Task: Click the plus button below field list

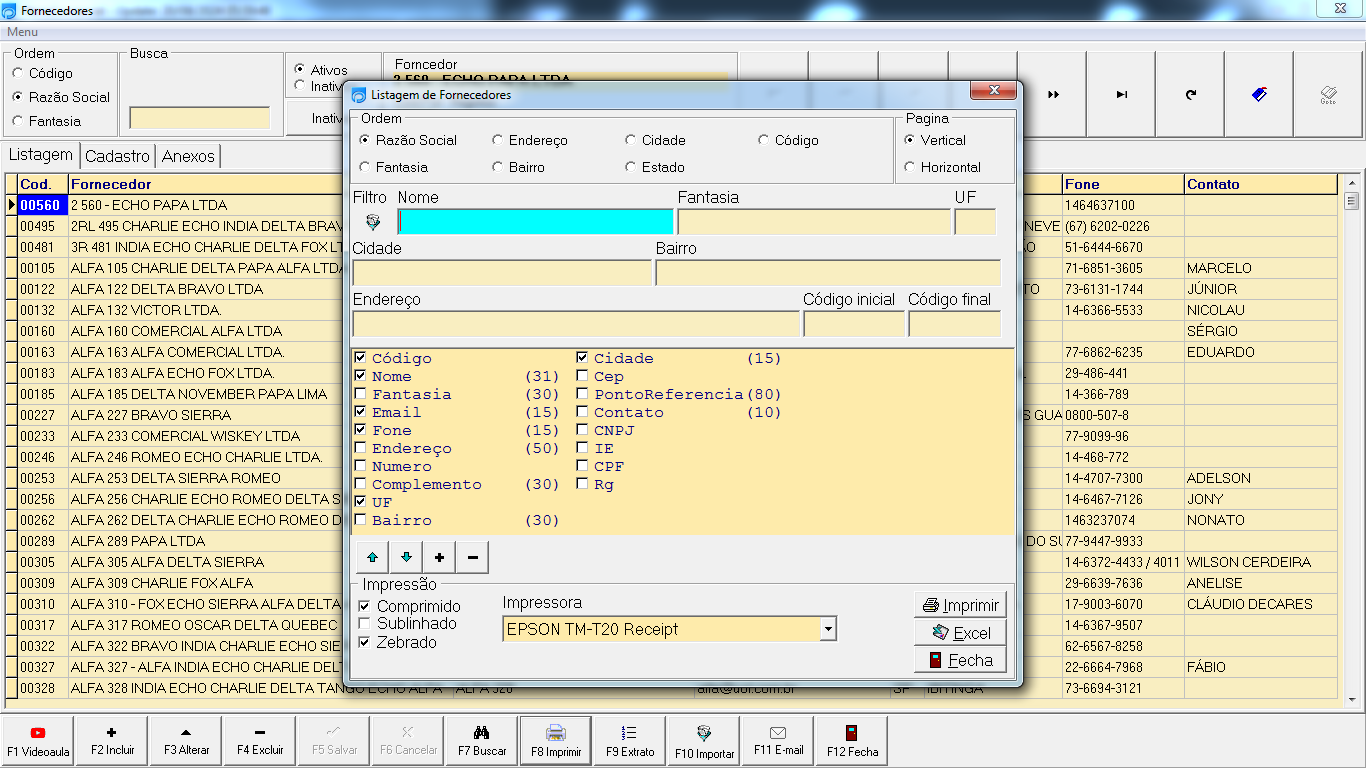Action: tap(439, 557)
